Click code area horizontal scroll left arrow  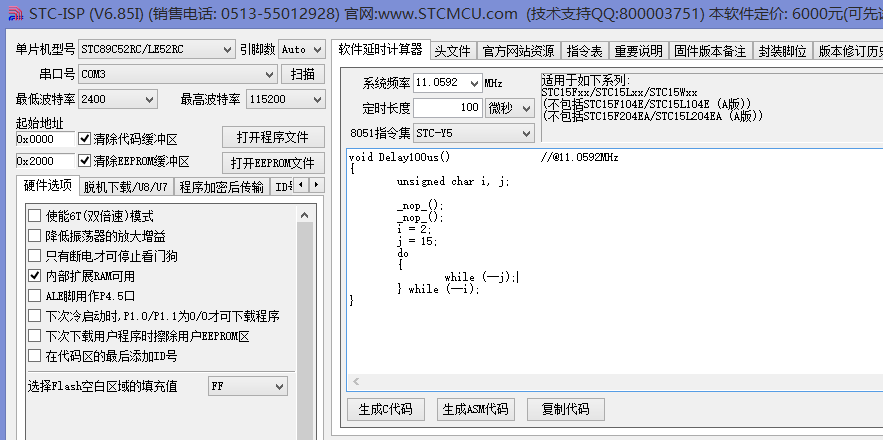click(x=356, y=382)
